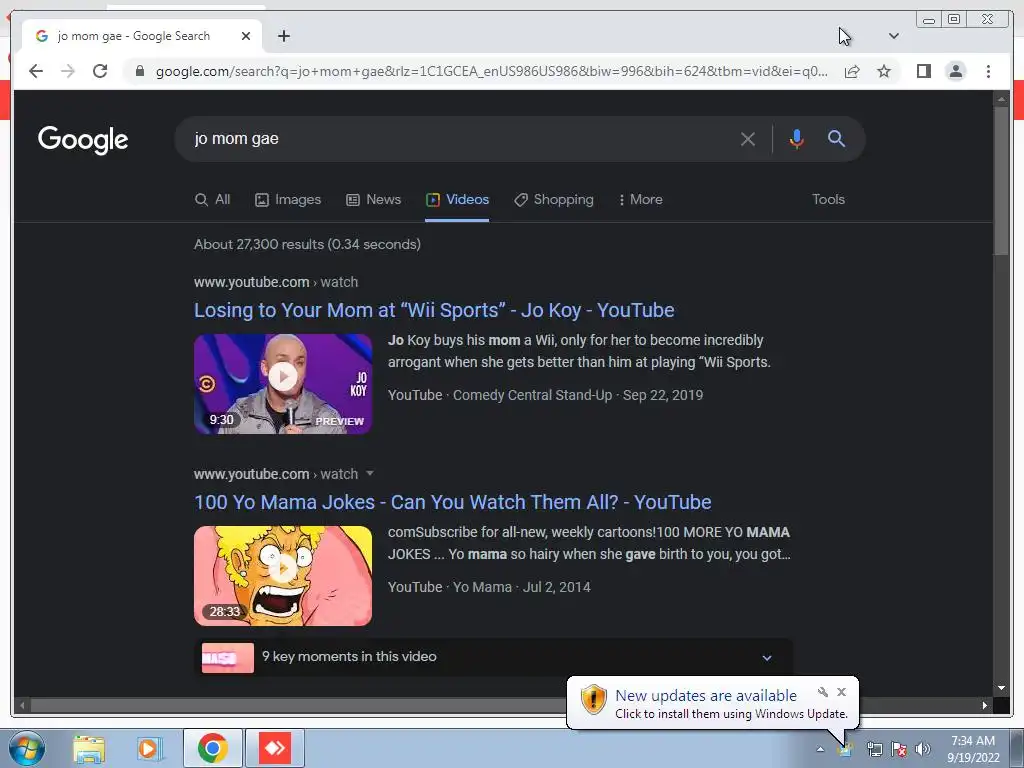Open the search Tools options
Screen dimensions: 1024x768
click(828, 200)
